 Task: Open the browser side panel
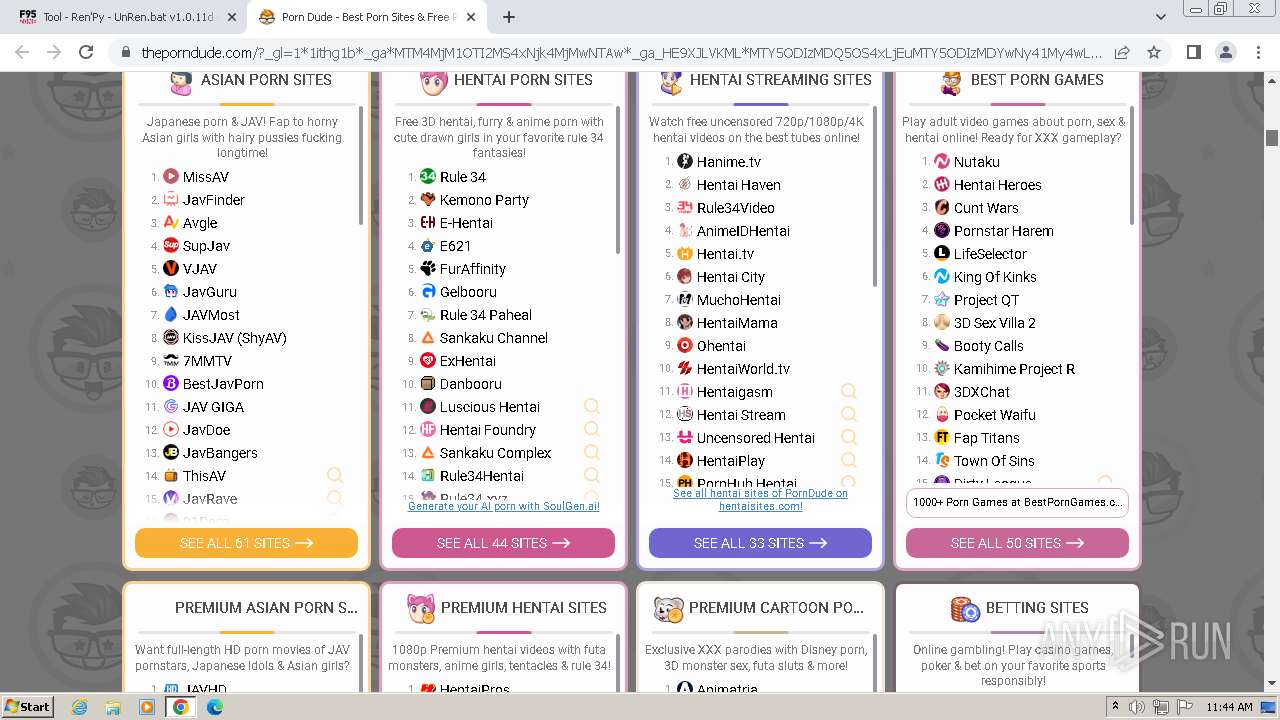pos(1194,52)
